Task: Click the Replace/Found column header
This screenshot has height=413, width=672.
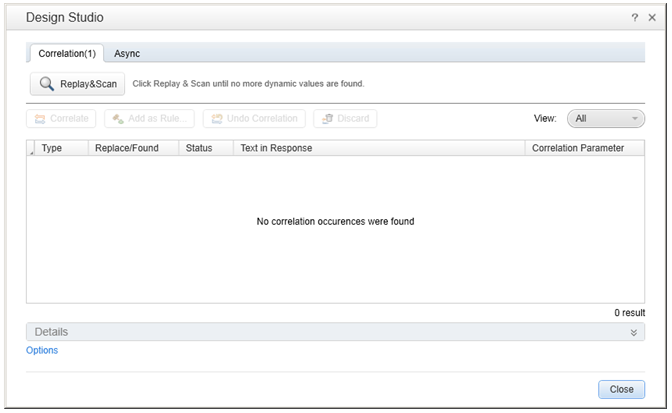Action: [126, 148]
